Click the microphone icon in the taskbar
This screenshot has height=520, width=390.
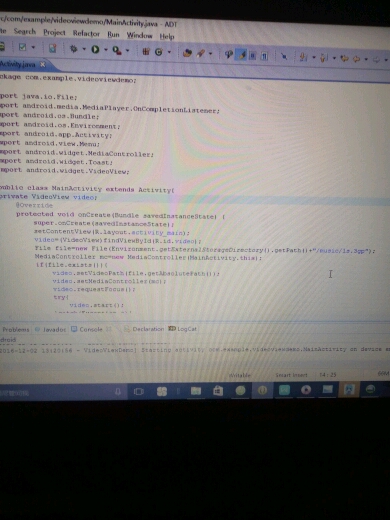(118, 391)
